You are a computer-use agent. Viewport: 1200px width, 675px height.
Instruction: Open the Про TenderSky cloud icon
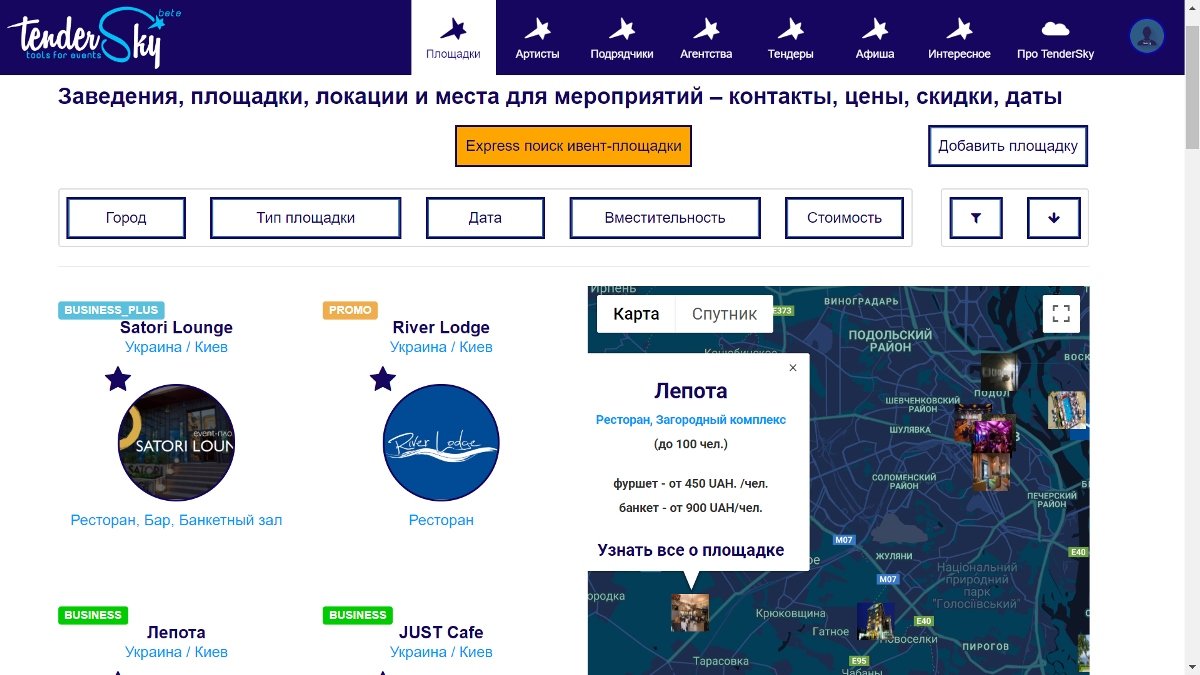click(x=1055, y=29)
